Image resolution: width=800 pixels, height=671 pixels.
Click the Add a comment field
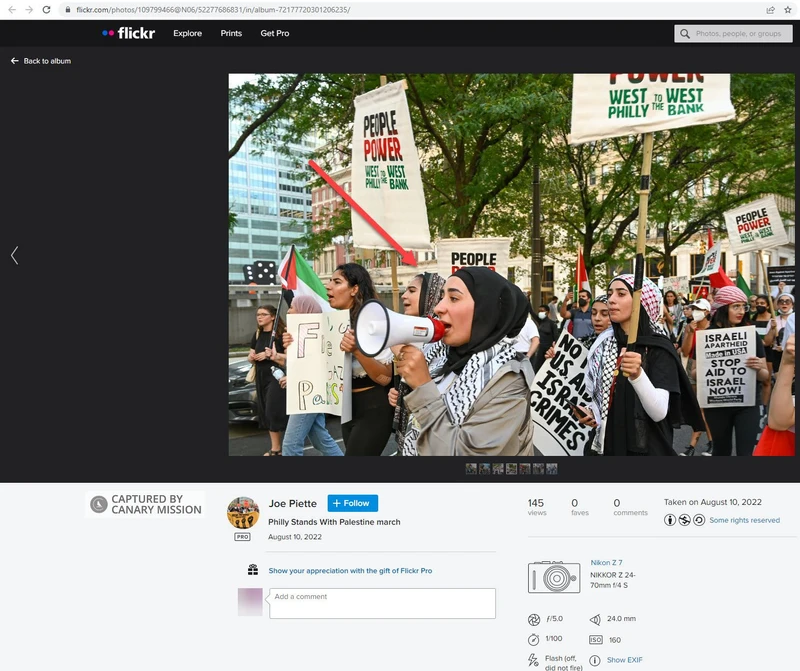[382, 603]
